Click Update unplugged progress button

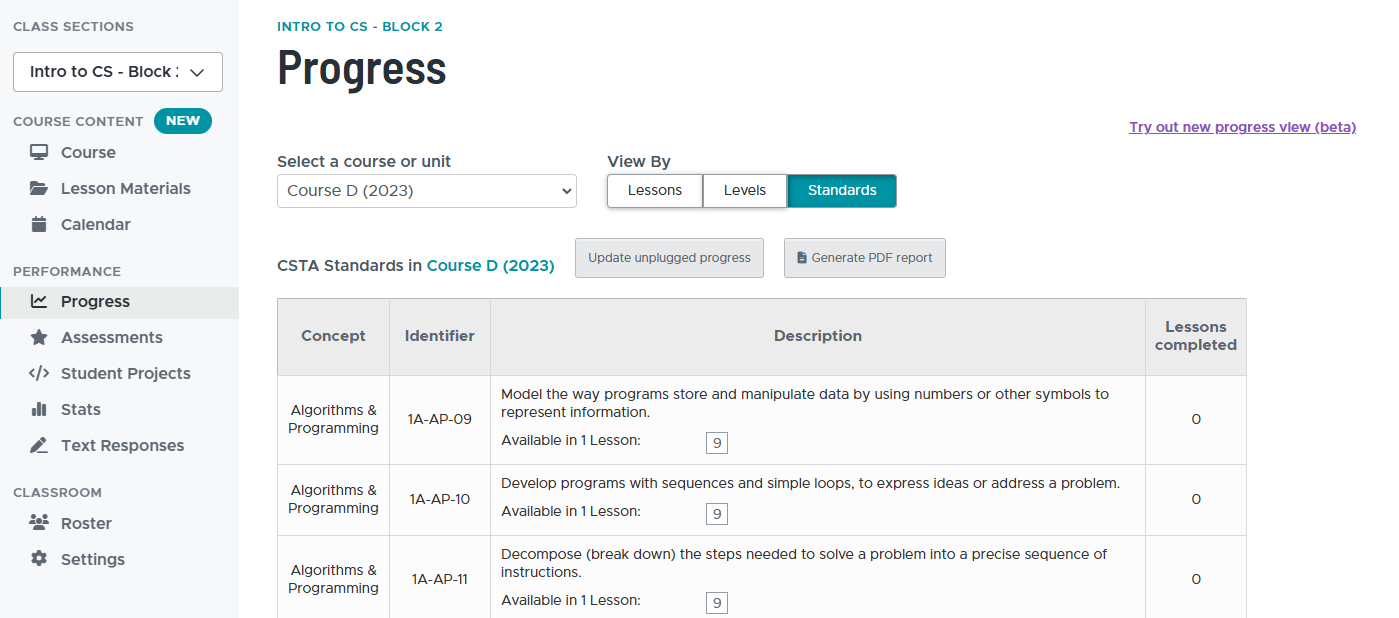tap(669, 258)
